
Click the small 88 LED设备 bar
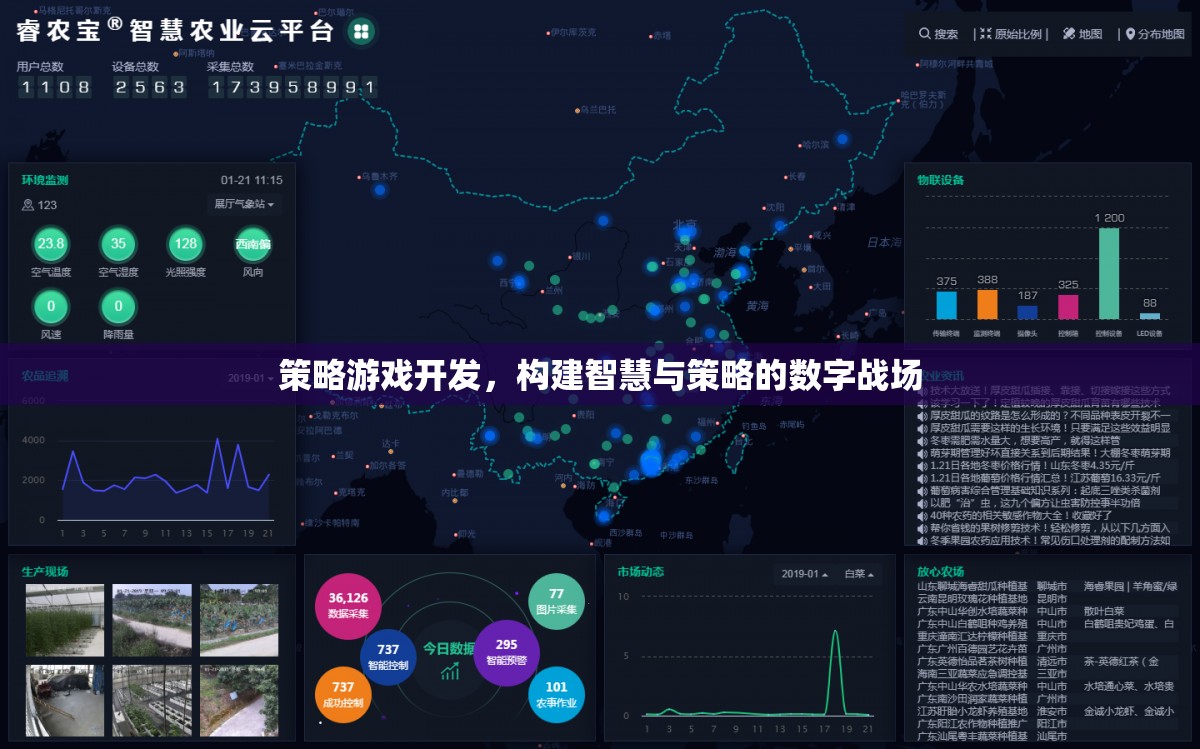1150,315
